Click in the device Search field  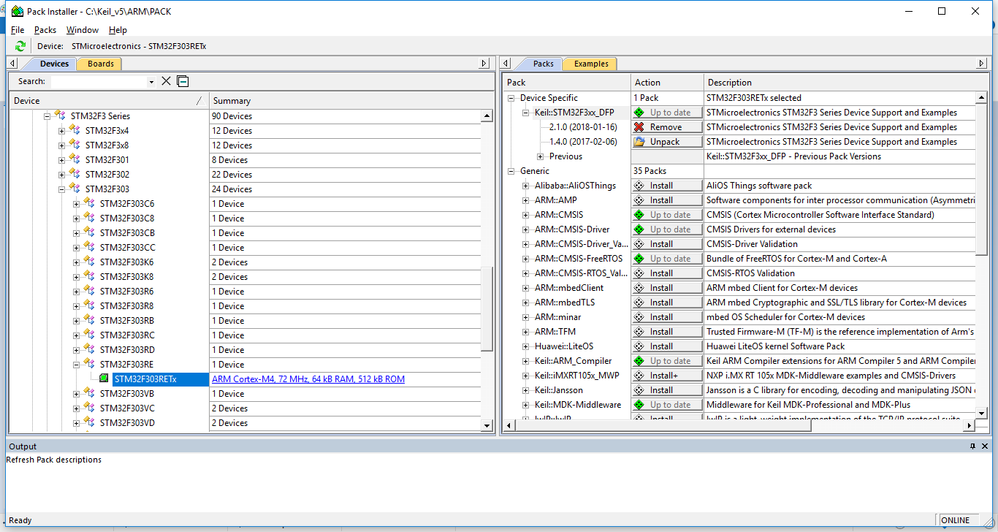point(99,81)
